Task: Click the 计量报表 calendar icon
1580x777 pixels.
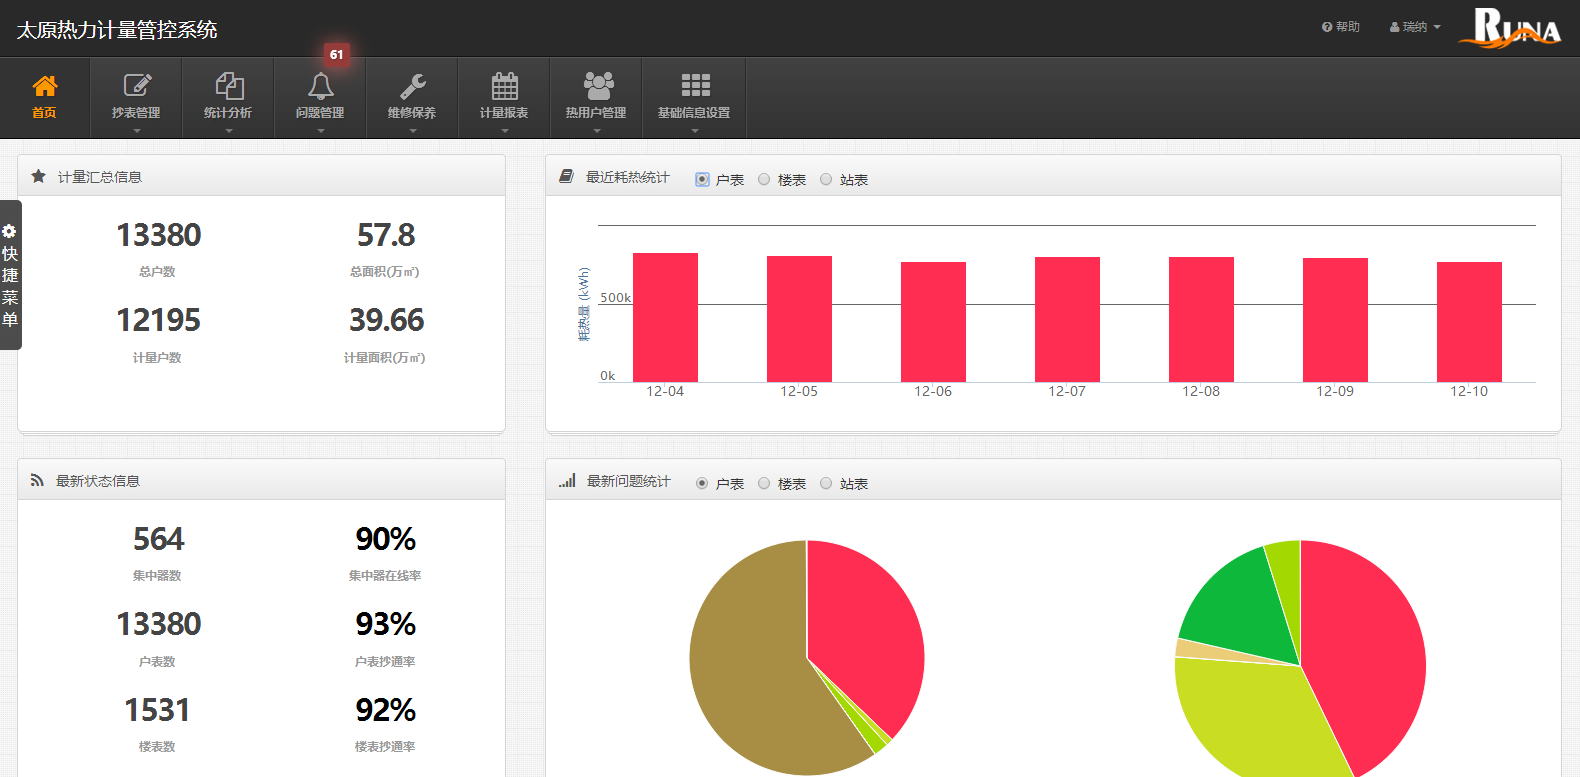Action: click(x=505, y=86)
